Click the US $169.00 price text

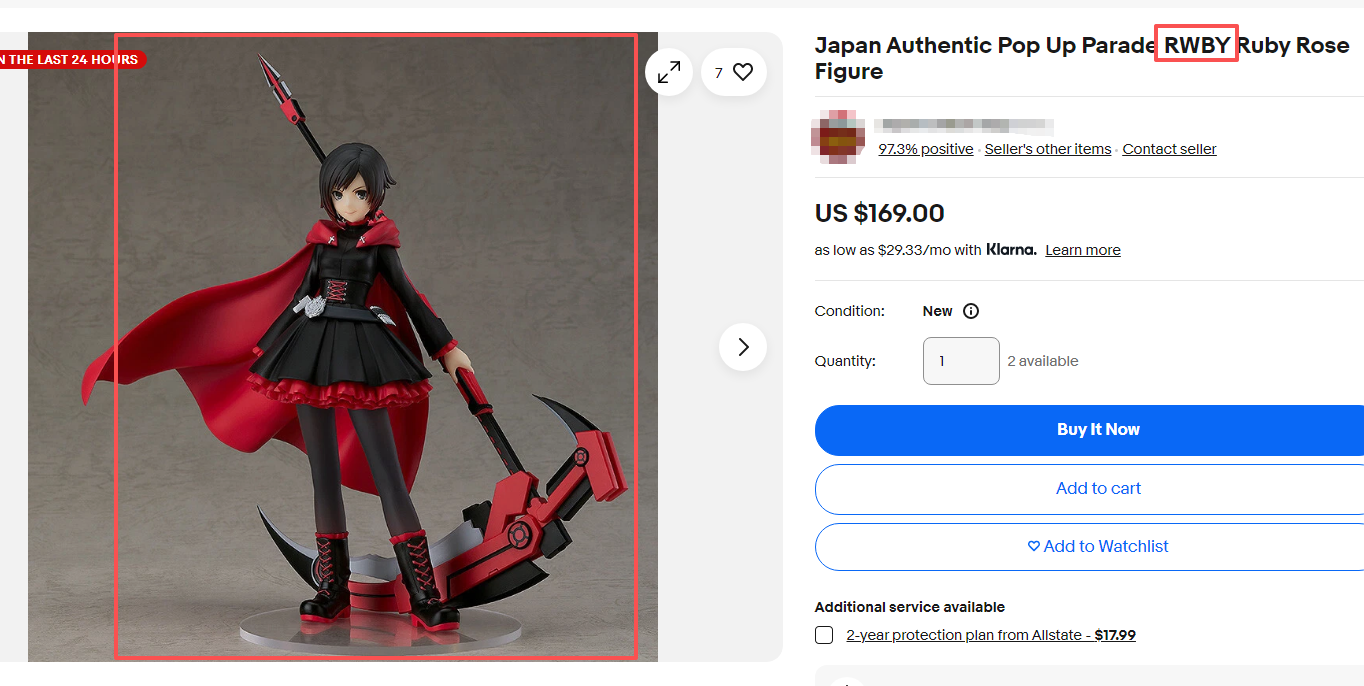point(880,213)
